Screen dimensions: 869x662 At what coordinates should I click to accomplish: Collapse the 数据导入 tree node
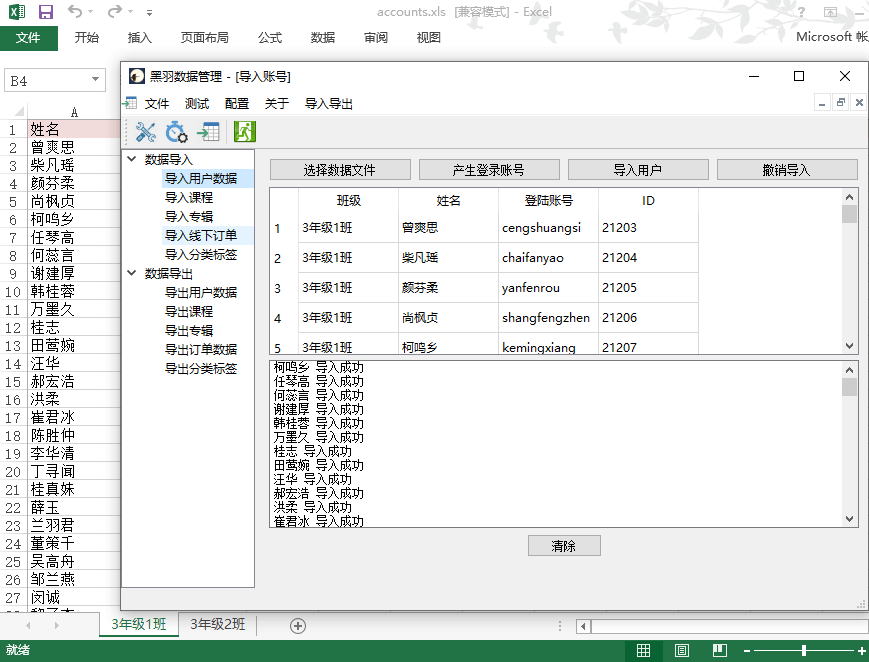coord(132,159)
